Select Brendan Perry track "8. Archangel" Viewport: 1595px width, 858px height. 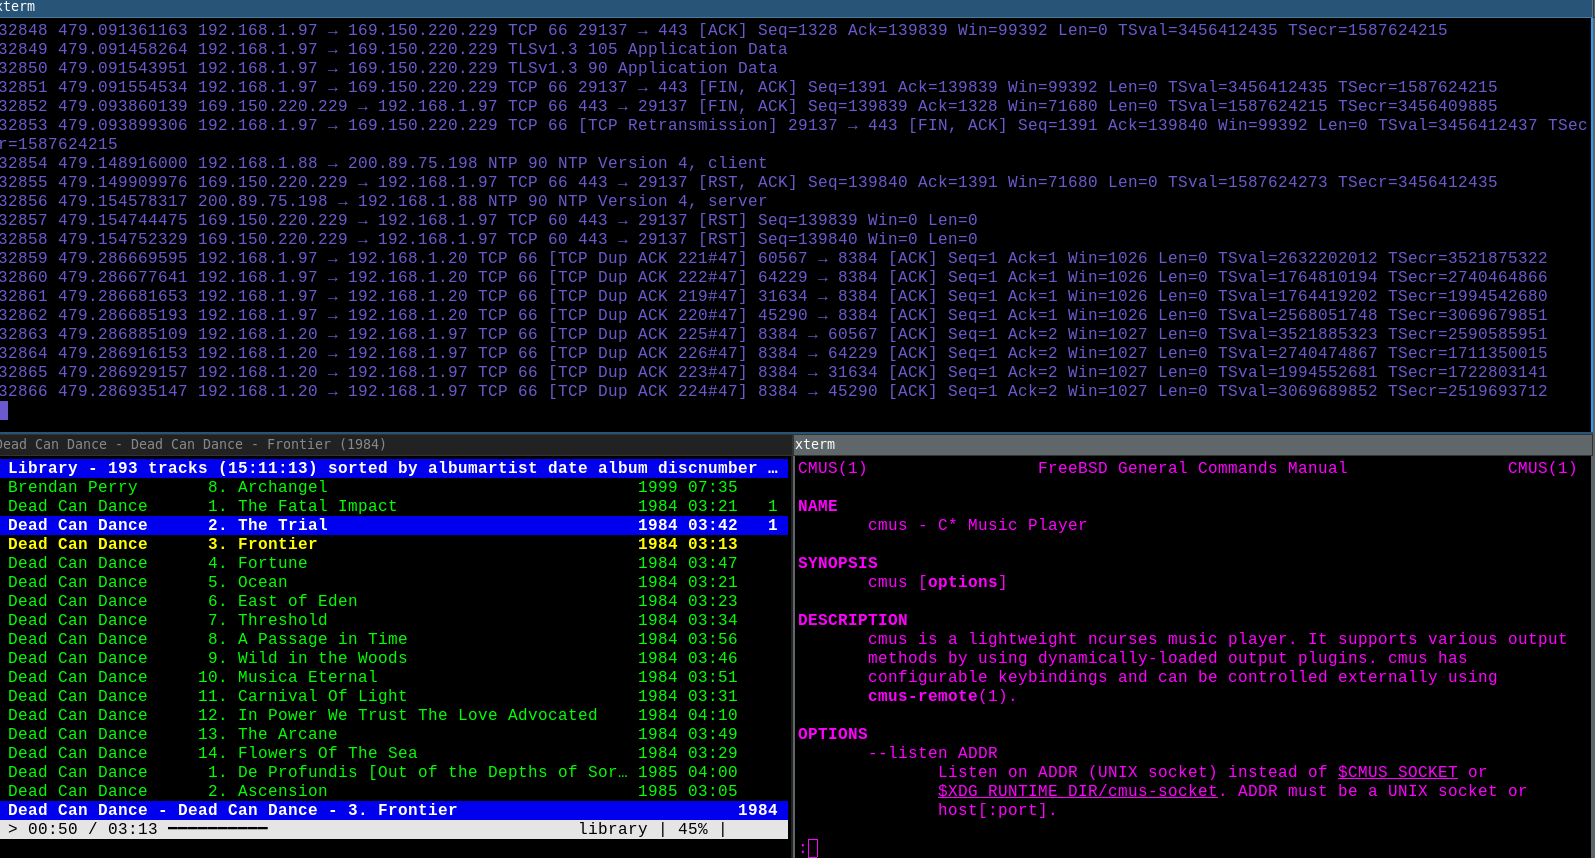click(394, 487)
